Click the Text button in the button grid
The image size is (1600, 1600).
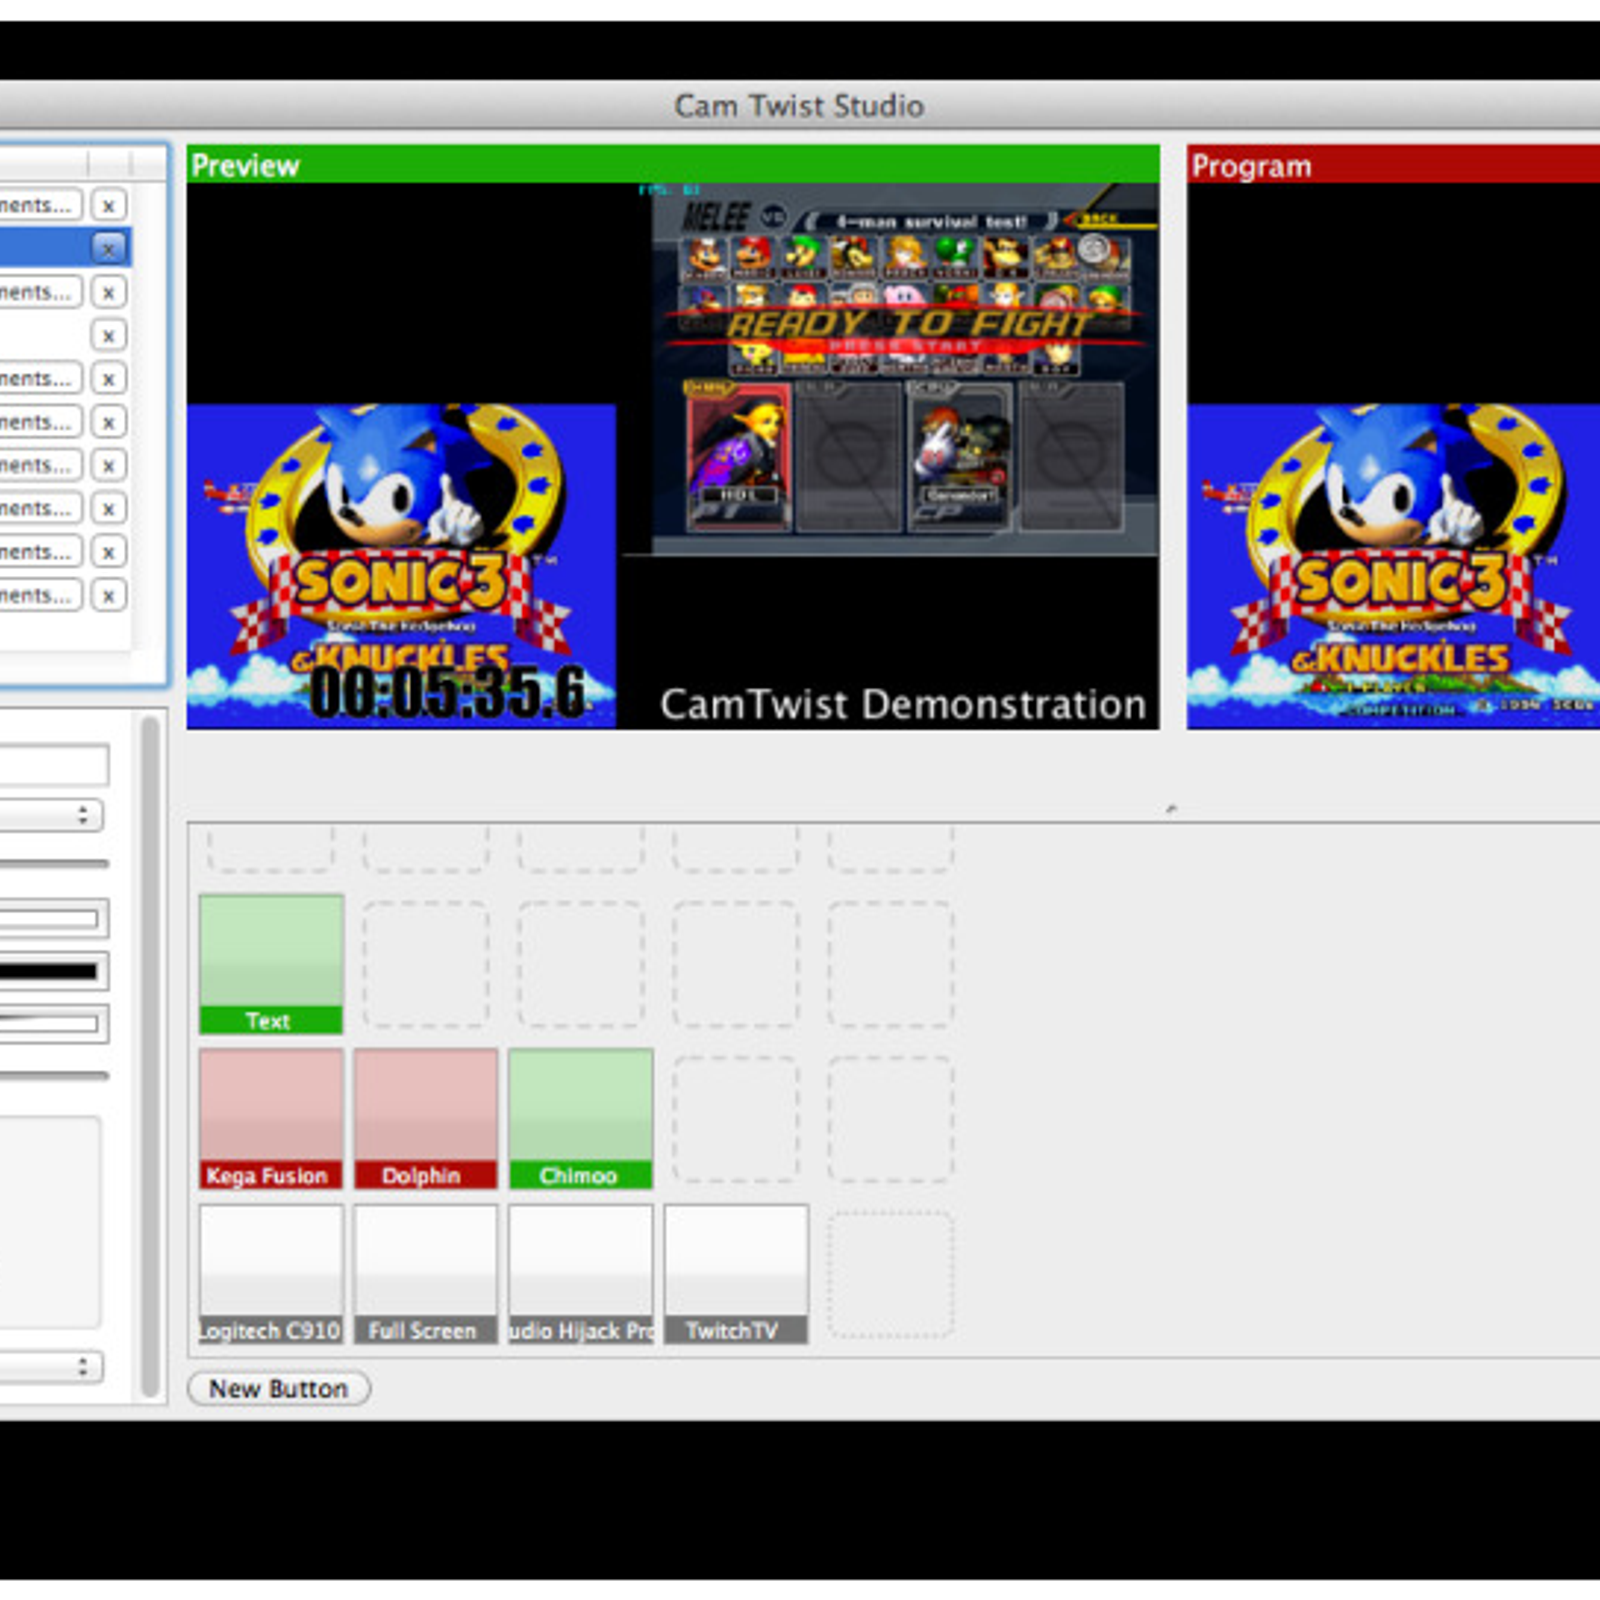tap(271, 964)
